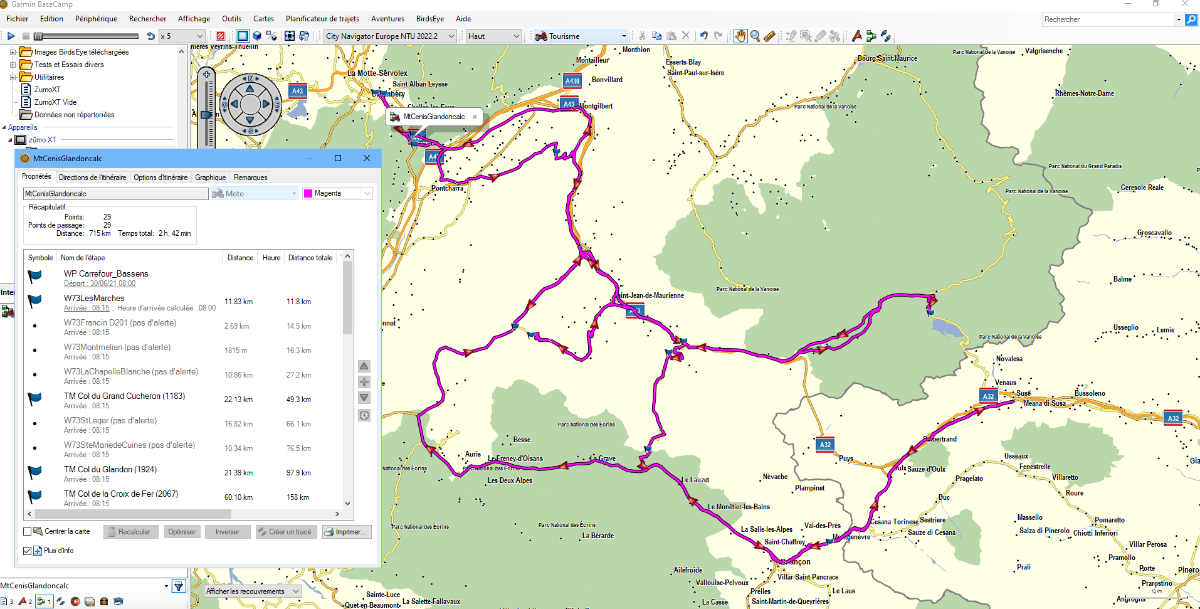Viewport: 1200px width, 609px height.
Task: Choose the new route tool
Action: point(871,35)
